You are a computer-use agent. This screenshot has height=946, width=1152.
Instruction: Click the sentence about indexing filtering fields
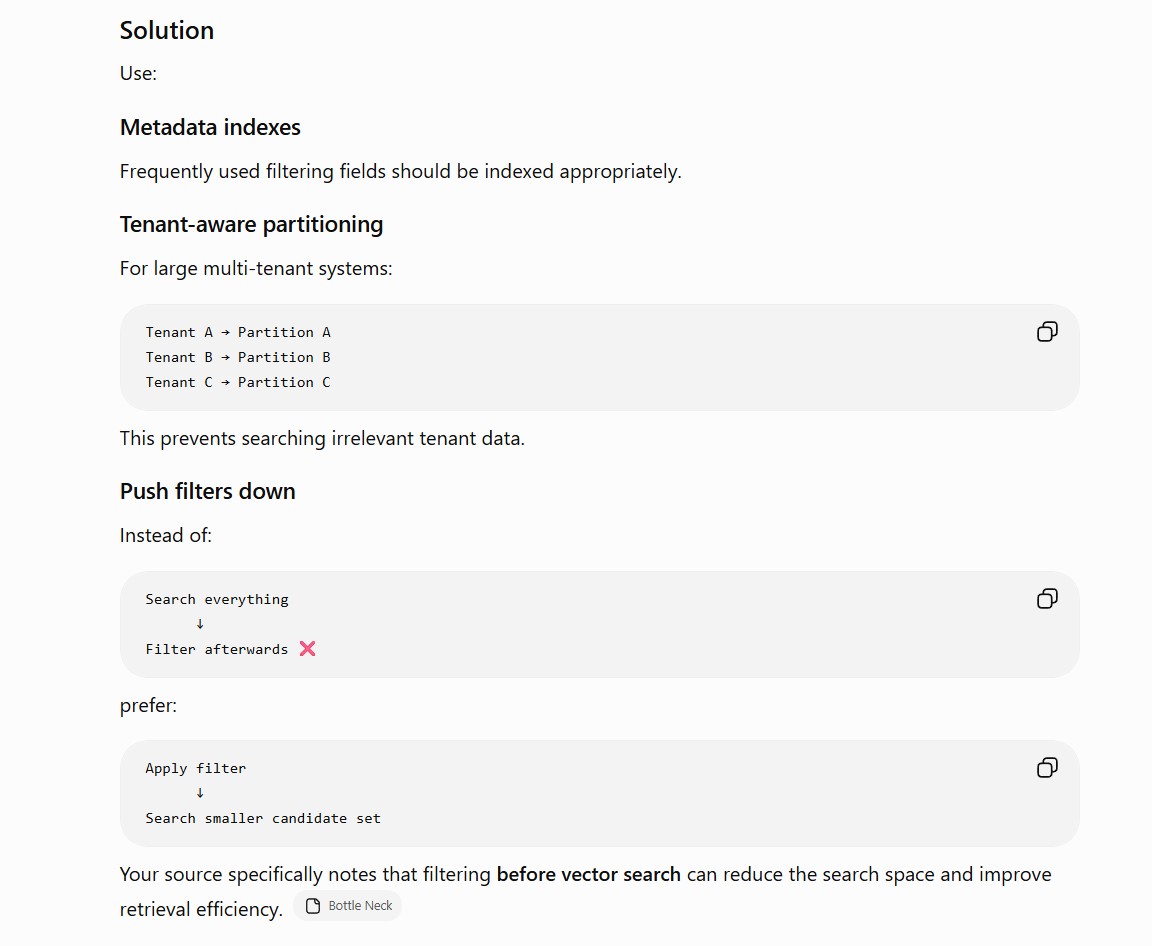(400, 171)
